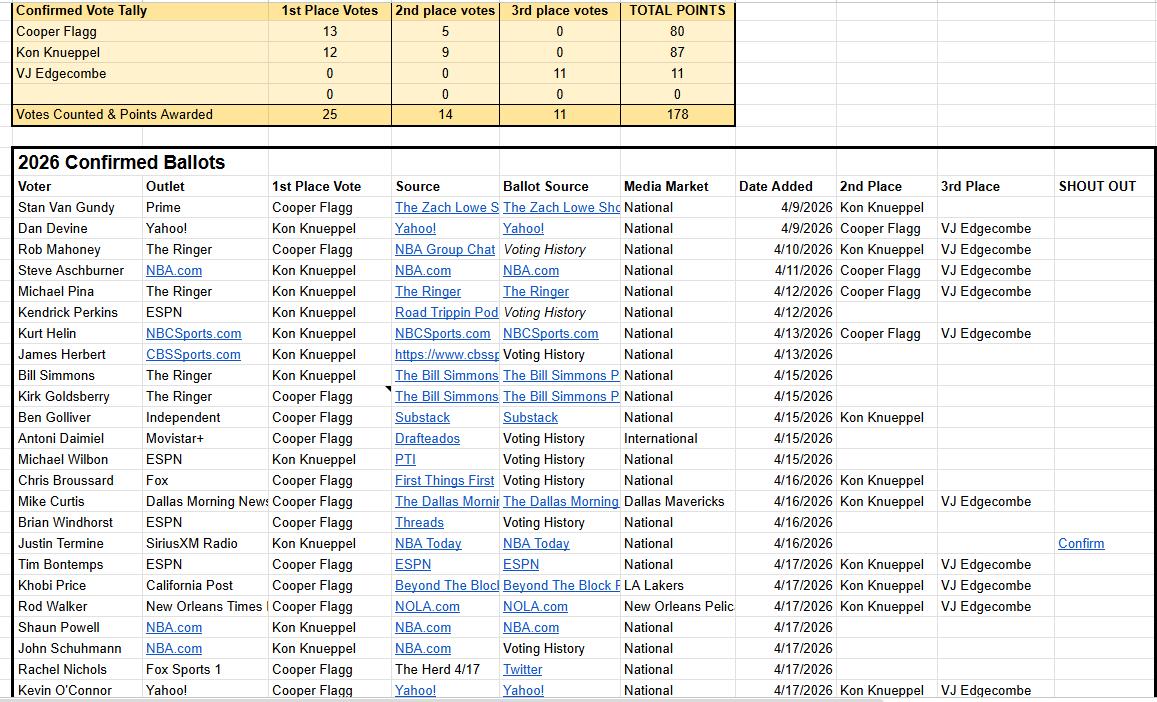This screenshot has height=702, width=1157.
Task: Open the ESPN source link for Tim Bontemps
Action: 413,564
